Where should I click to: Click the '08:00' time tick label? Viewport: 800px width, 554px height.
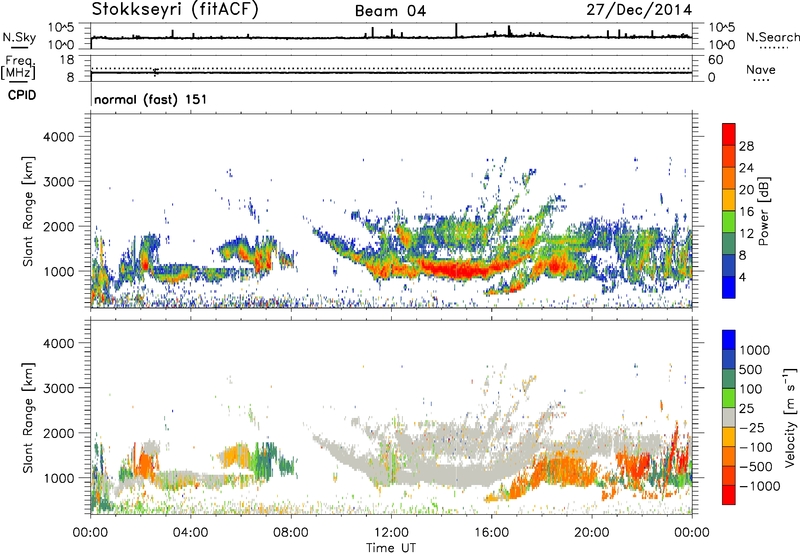tap(291, 533)
